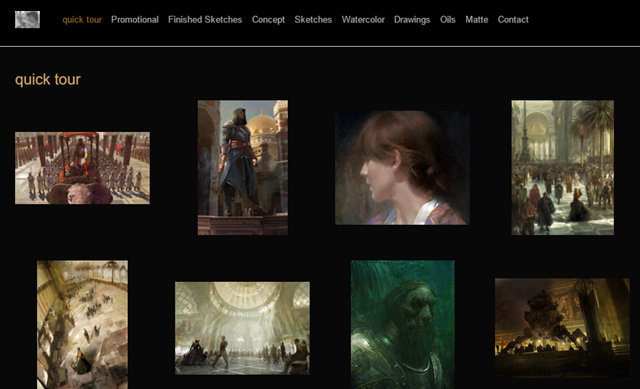
Task: Open the Sketches gallery
Action: 313,20
